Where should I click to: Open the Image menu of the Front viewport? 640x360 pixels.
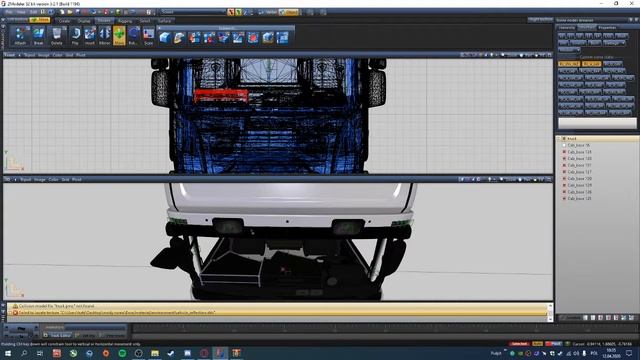tap(43, 55)
